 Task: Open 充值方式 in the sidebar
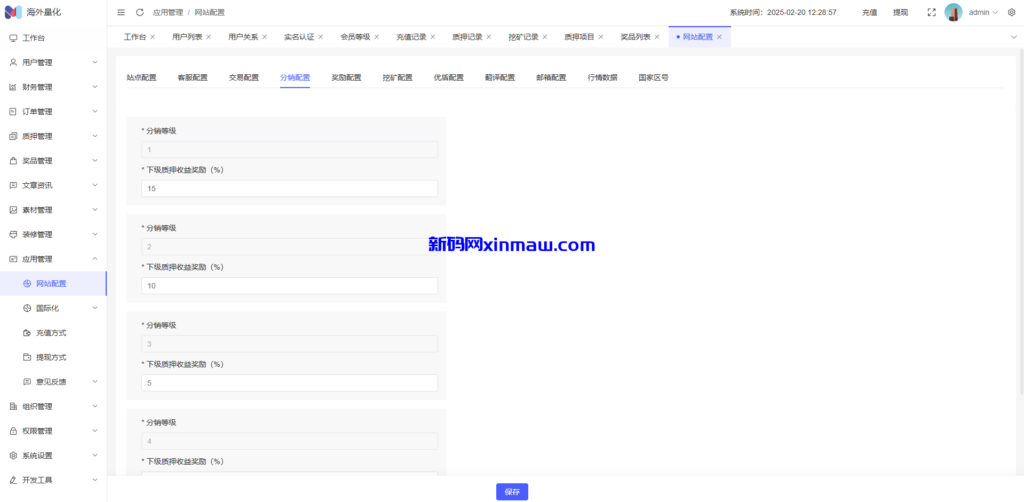[x=54, y=333]
